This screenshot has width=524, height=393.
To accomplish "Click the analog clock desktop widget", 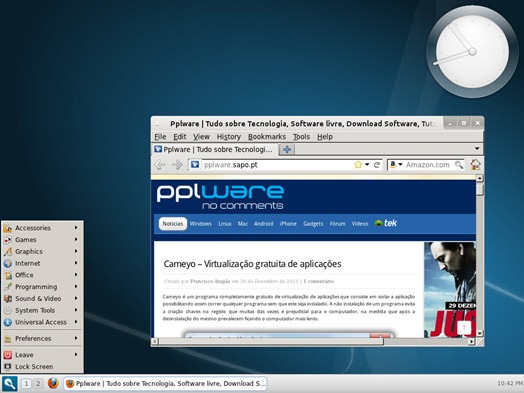I will point(472,52).
